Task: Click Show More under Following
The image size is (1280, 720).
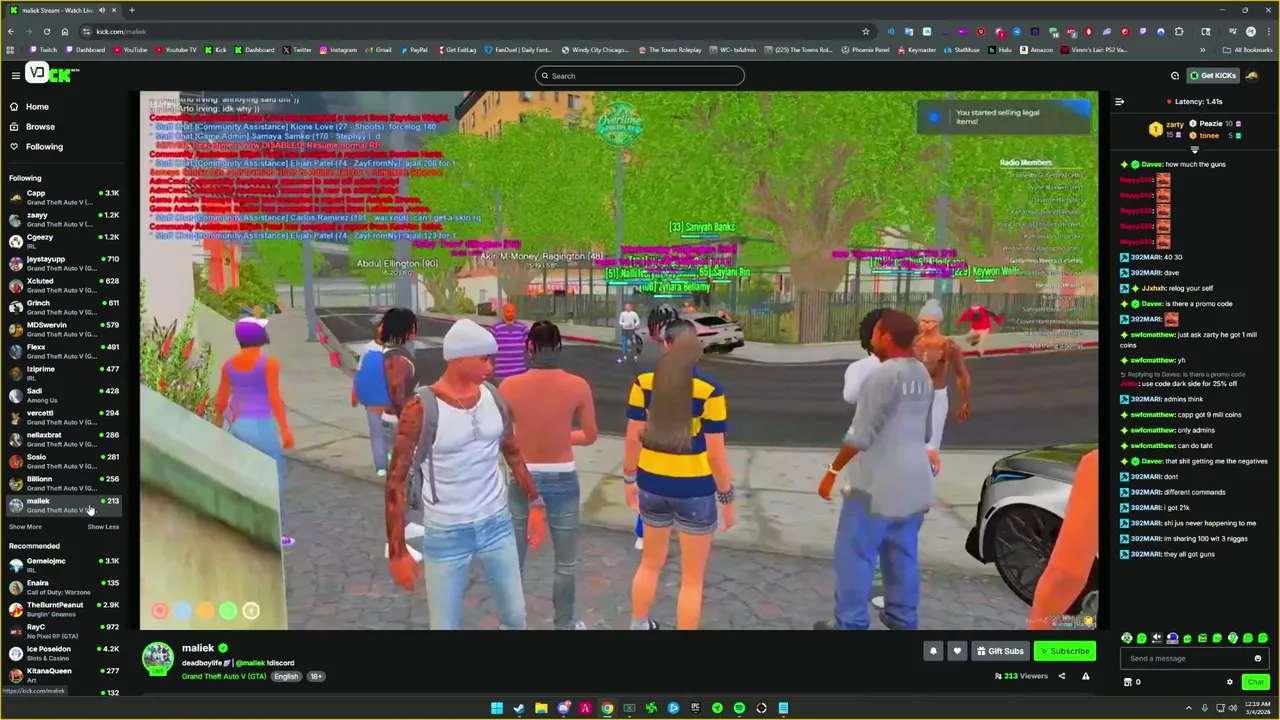Action: coord(25,527)
